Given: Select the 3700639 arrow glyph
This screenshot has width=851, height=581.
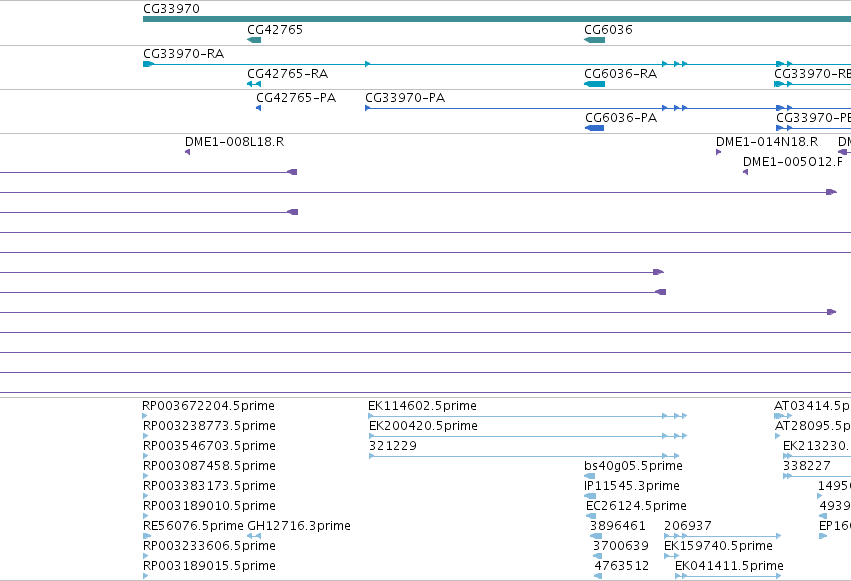Looking at the screenshot, I should coord(598,556).
